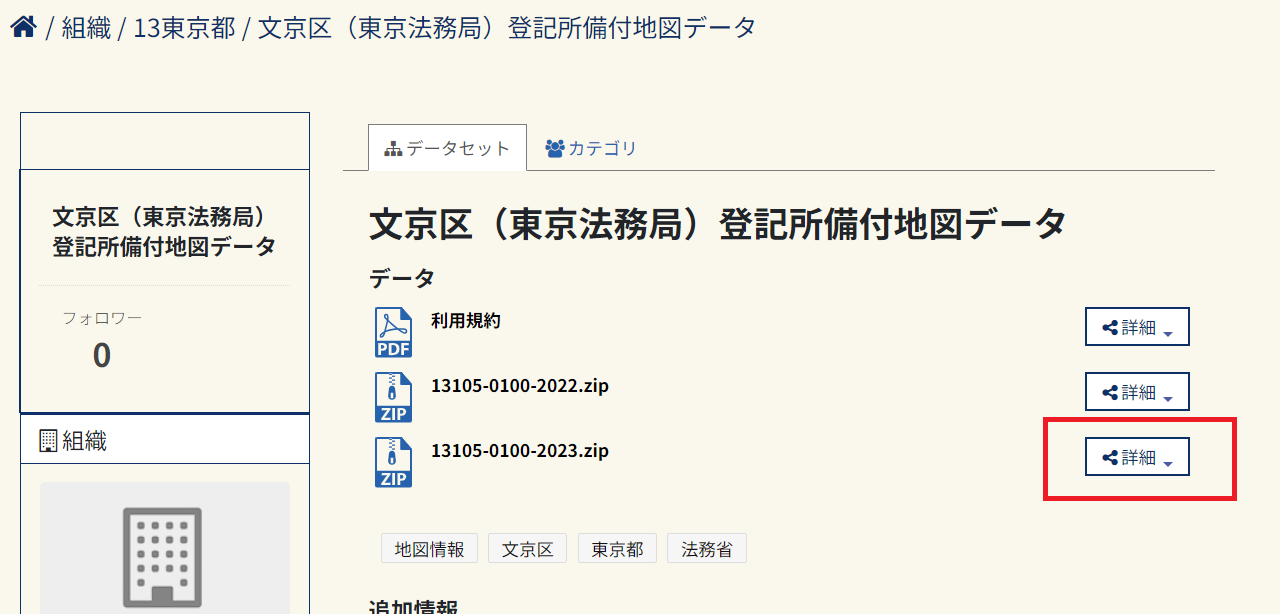
Task: Select the 東京都 tag
Action: [617, 549]
